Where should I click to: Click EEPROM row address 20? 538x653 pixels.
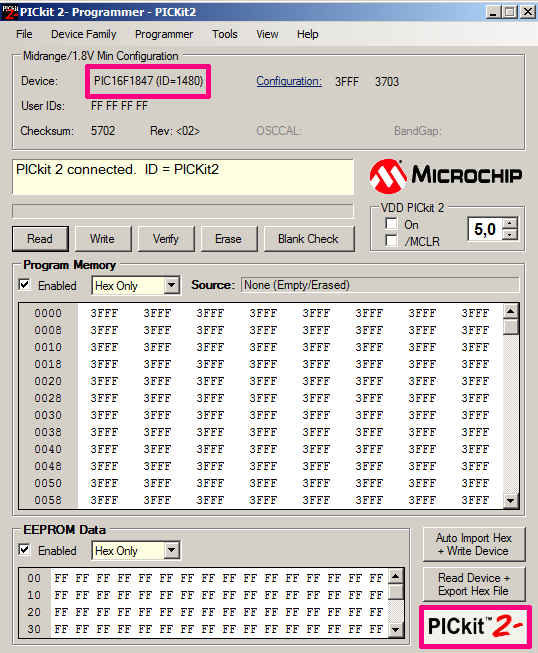34,613
